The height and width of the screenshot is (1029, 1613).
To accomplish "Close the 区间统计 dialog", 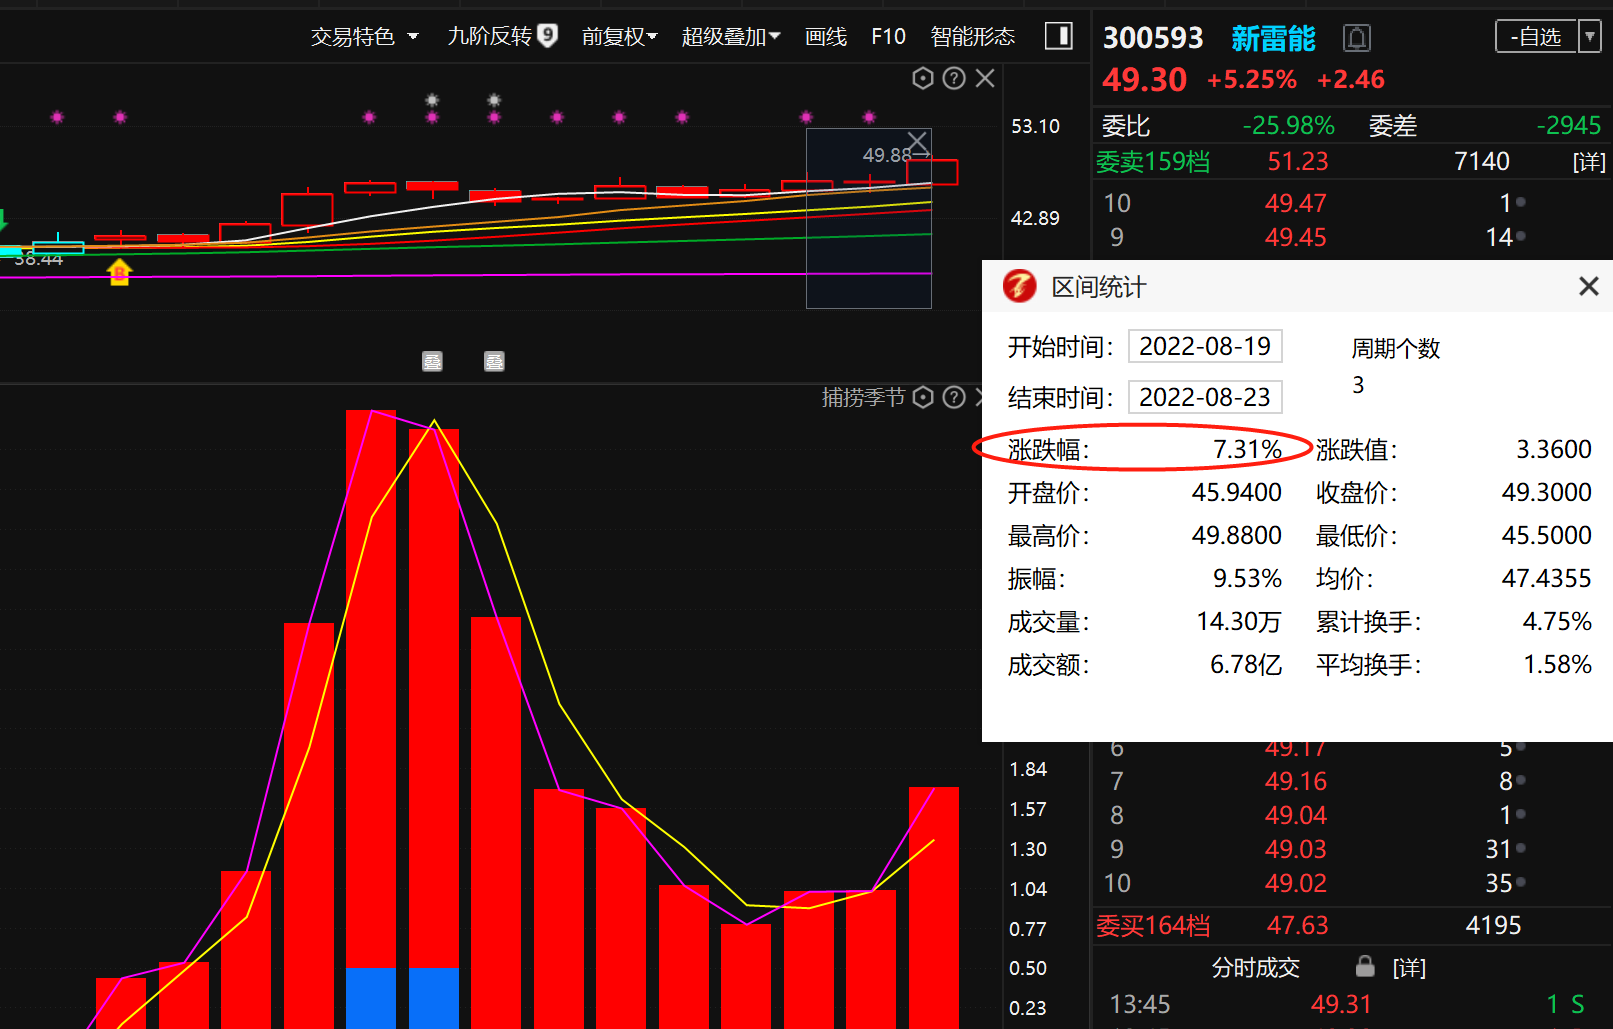I will 1588,287.
